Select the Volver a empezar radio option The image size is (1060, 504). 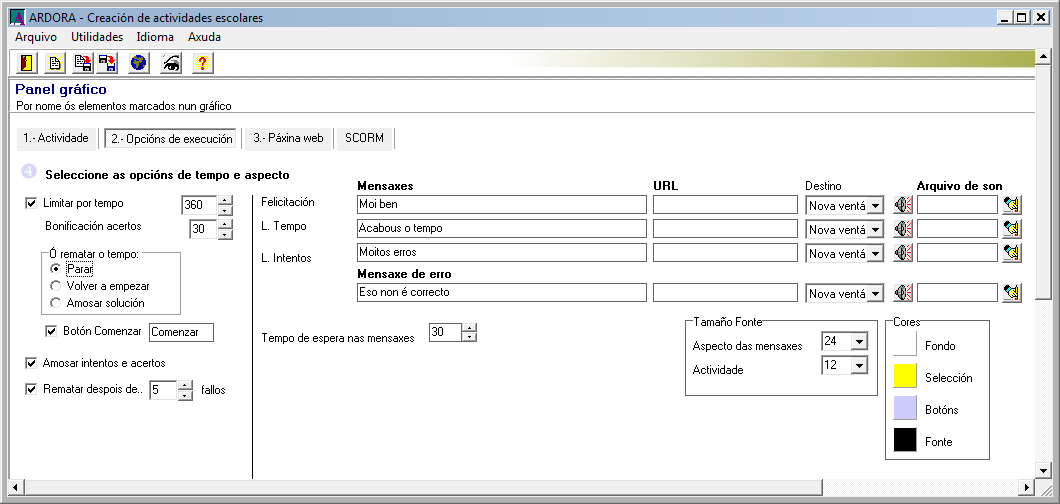click(x=56, y=286)
